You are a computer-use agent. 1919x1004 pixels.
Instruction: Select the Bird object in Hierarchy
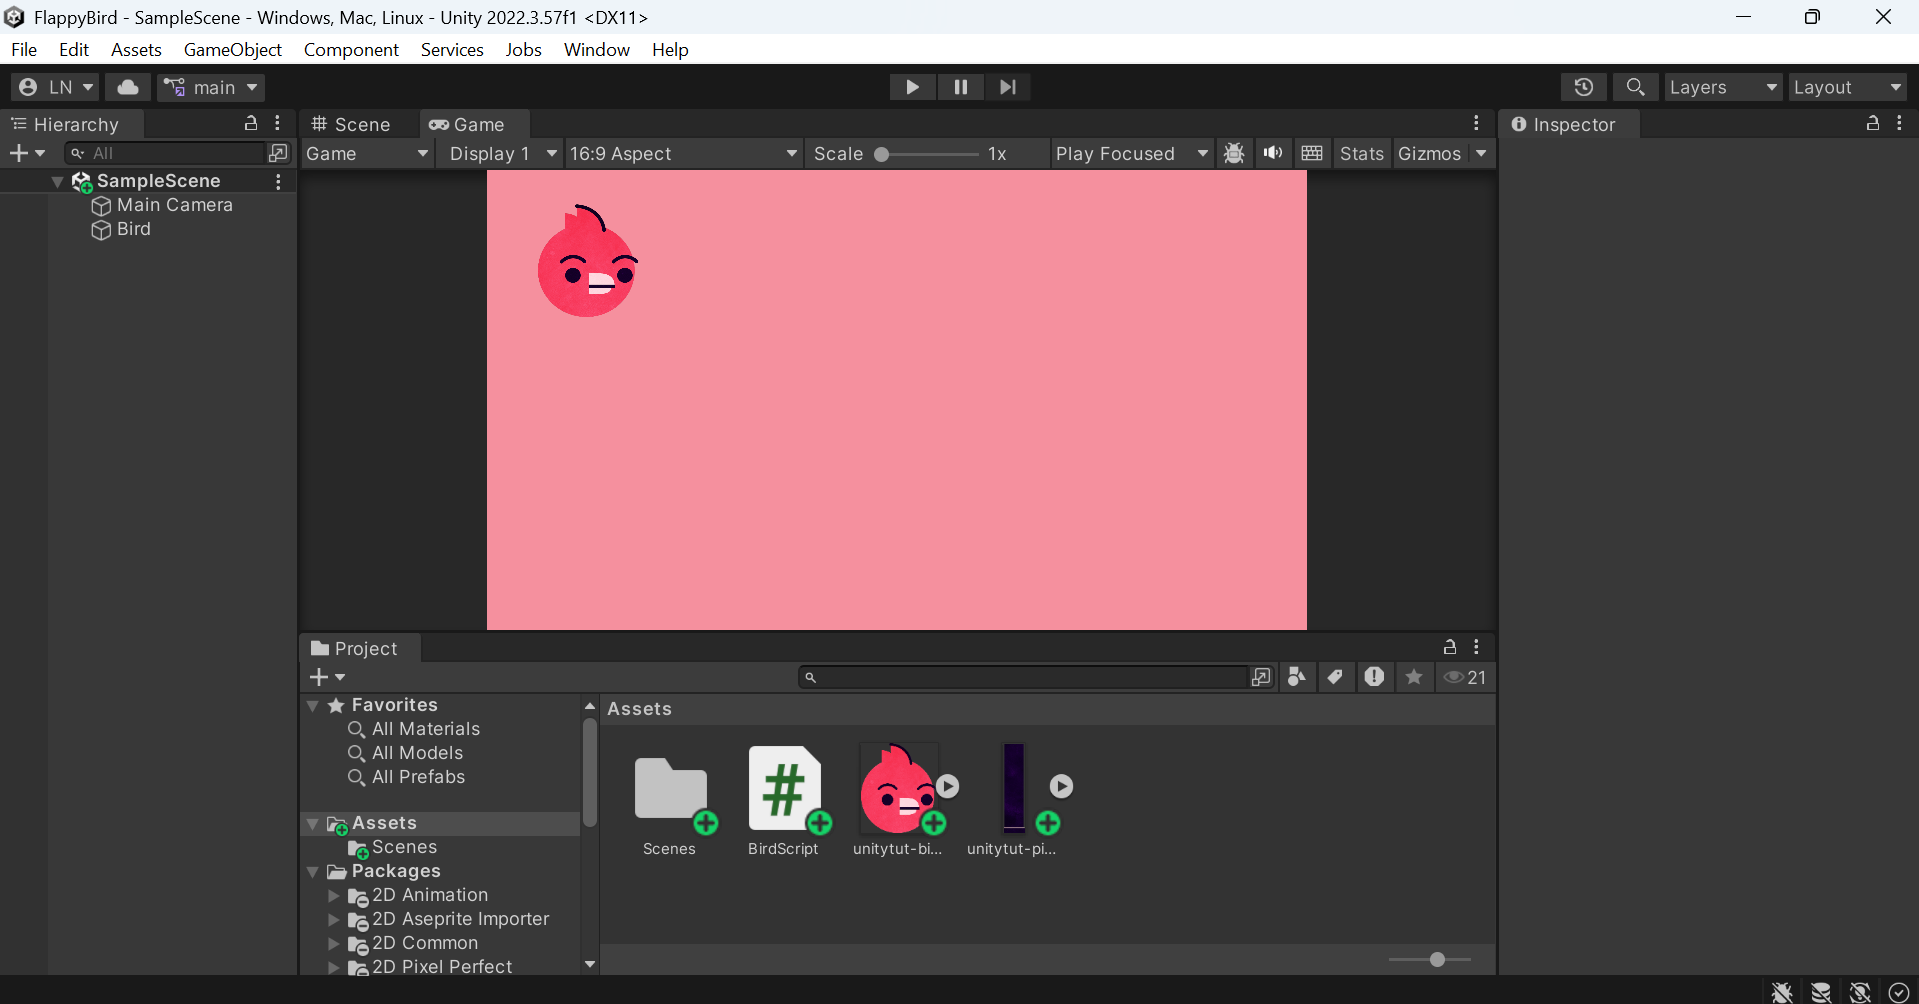133,229
